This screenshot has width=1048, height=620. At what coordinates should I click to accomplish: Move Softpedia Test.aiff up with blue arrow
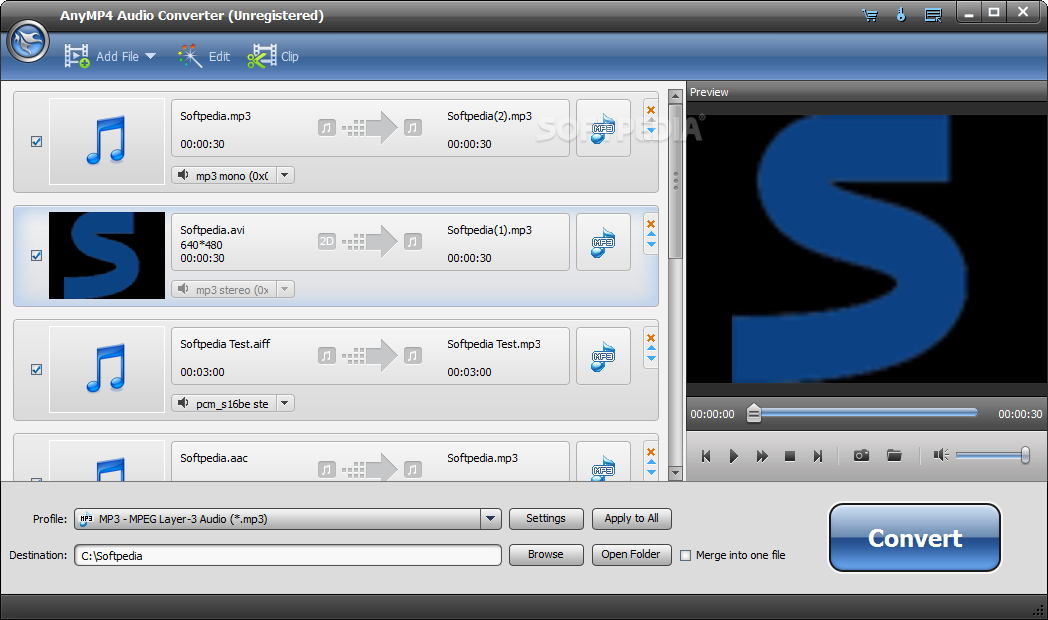[x=651, y=349]
